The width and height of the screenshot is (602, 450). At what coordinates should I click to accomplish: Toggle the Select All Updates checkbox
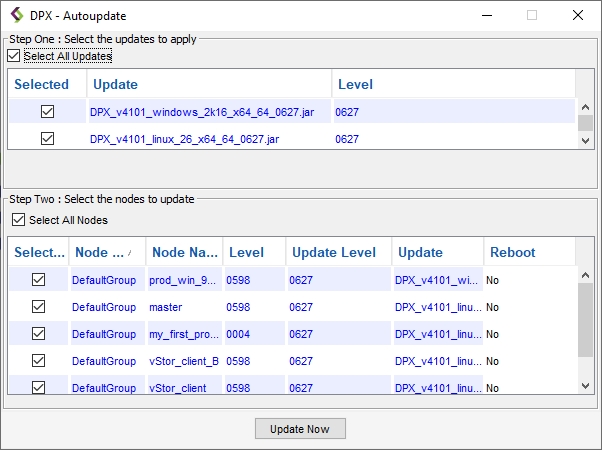coord(13,56)
